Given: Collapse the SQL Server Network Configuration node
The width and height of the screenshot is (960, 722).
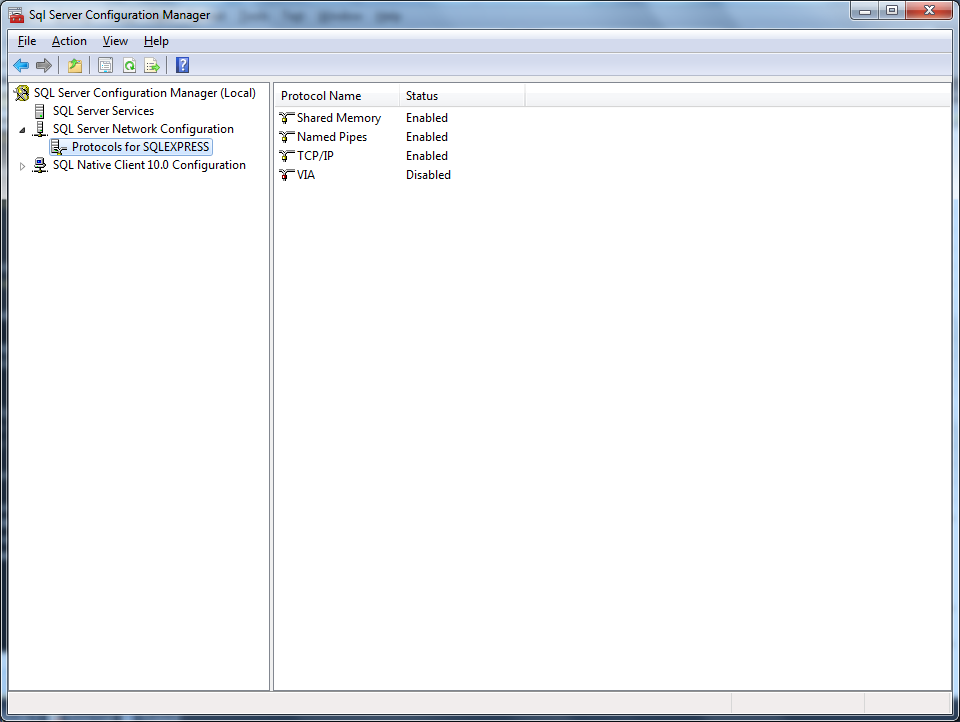Looking at the screenshot, I should (22, 130).
